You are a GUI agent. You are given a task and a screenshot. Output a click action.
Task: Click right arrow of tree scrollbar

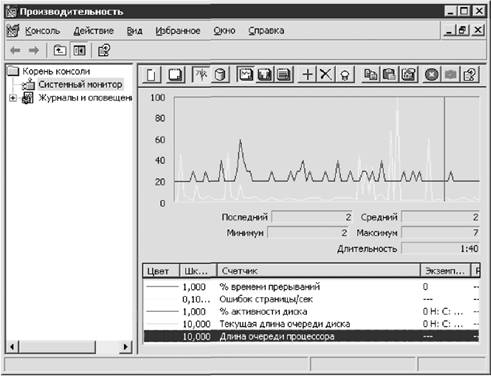click(x=125, y=347)
